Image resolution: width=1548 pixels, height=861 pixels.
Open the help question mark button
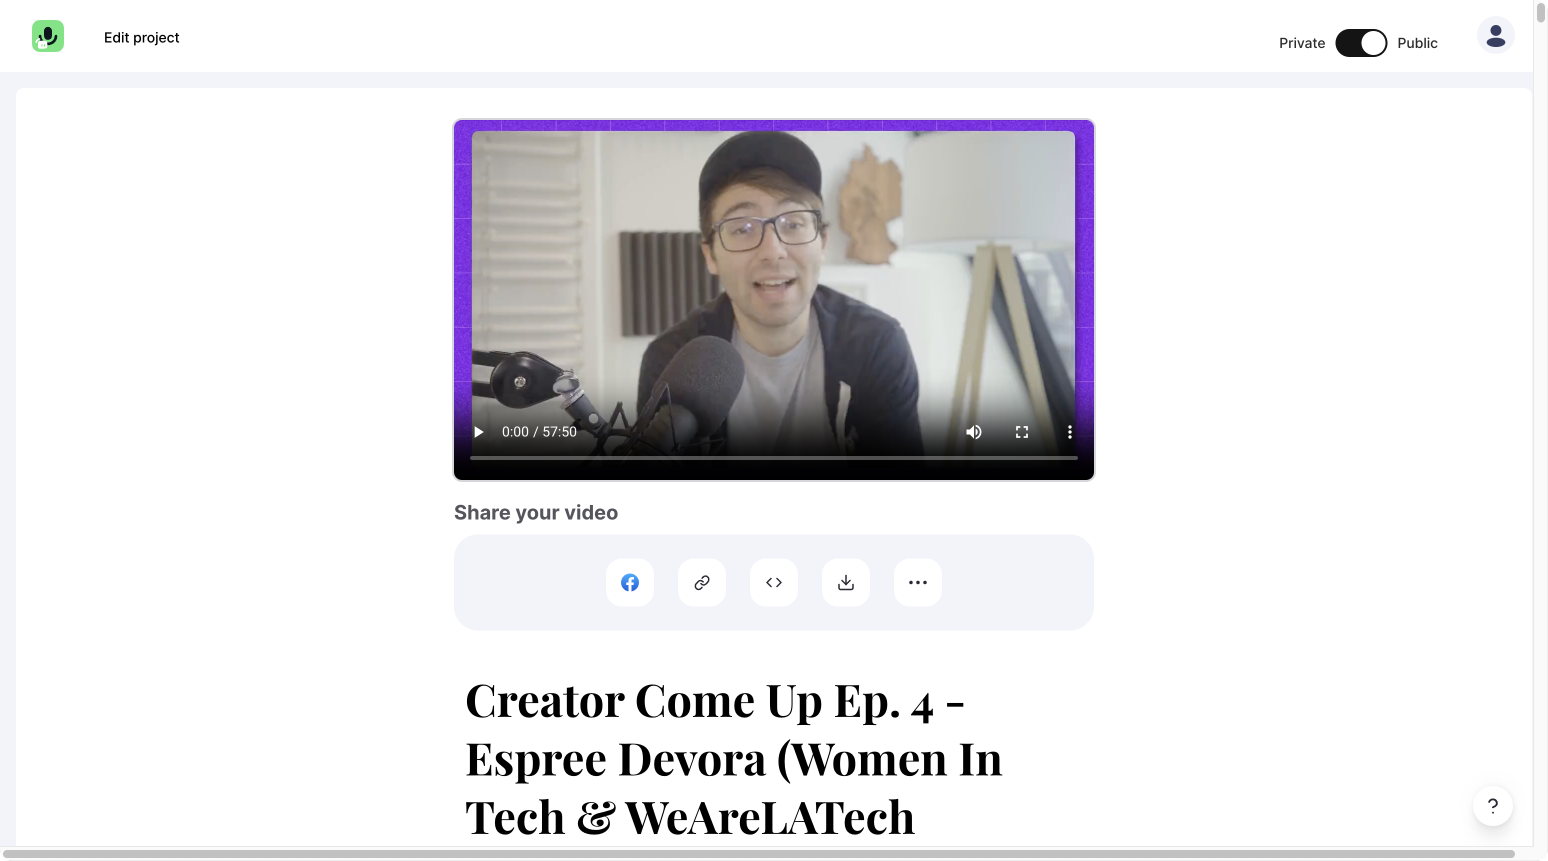(1493, 806)
